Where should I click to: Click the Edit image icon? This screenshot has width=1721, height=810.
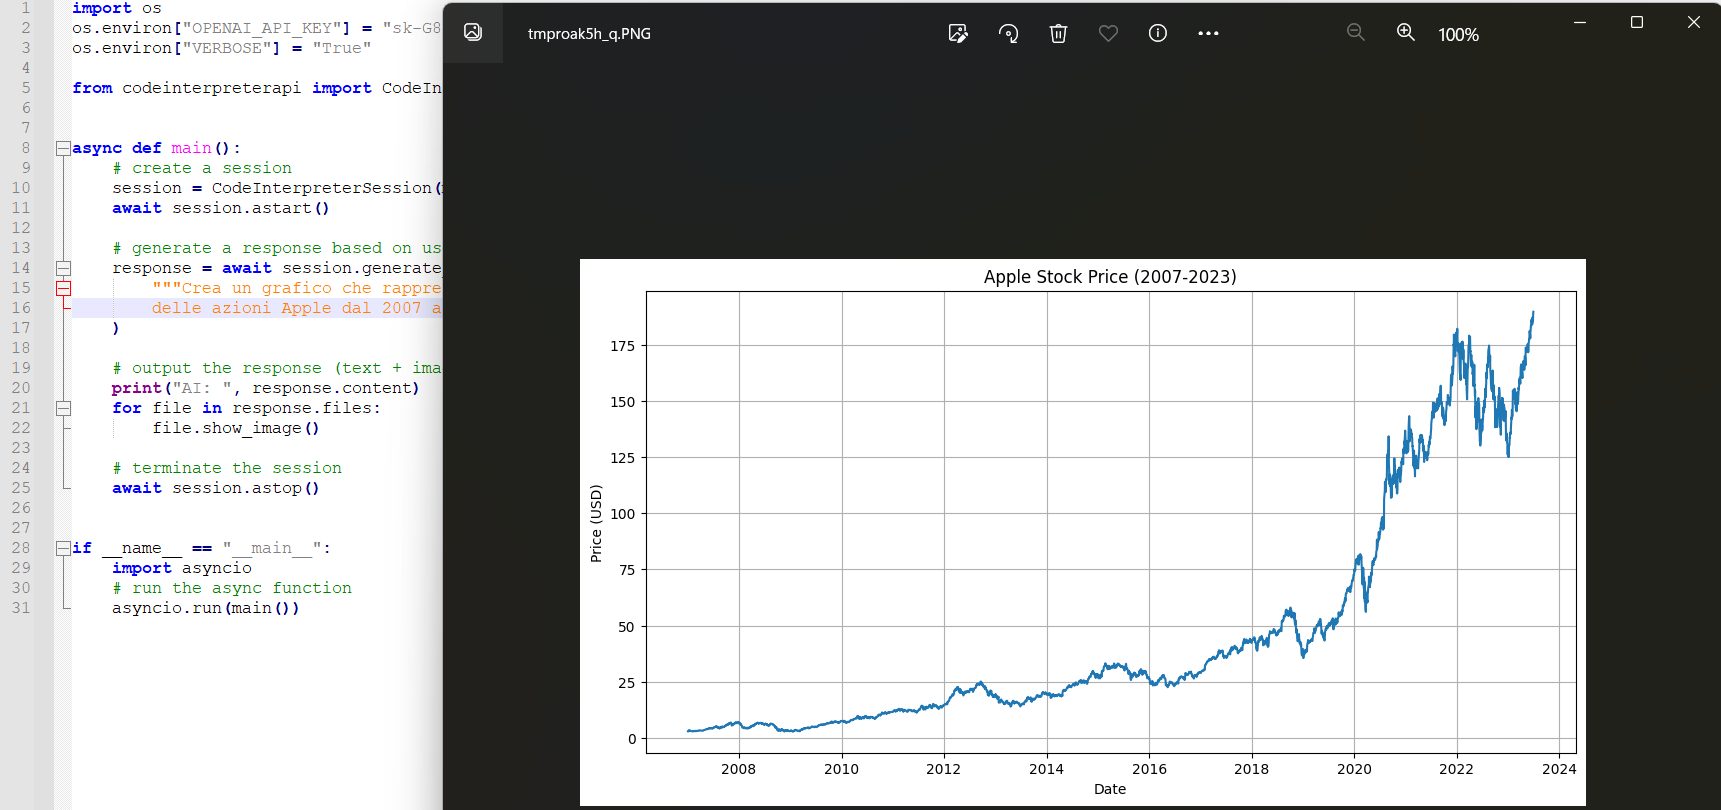click(958, 33)
